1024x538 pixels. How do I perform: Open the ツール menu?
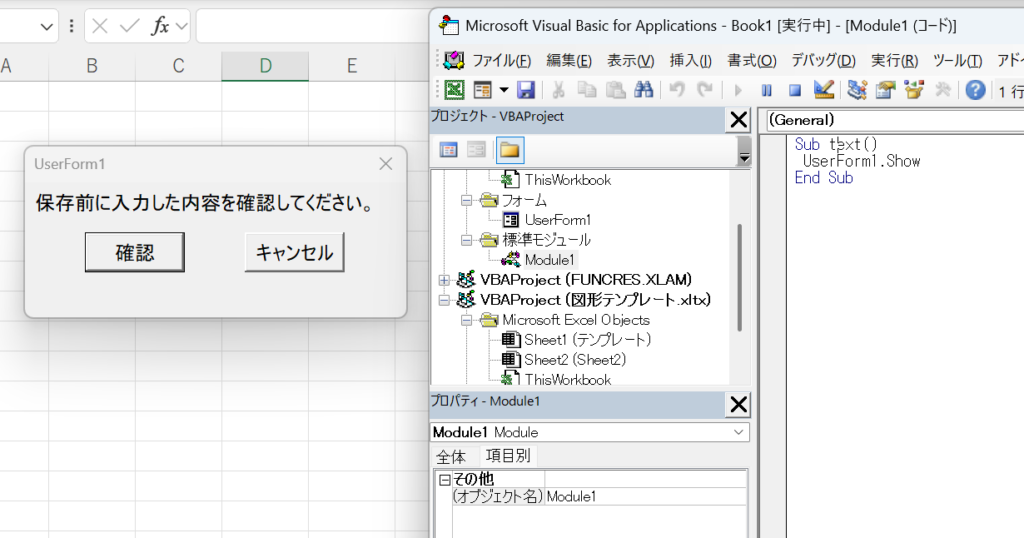pos(957,61)
